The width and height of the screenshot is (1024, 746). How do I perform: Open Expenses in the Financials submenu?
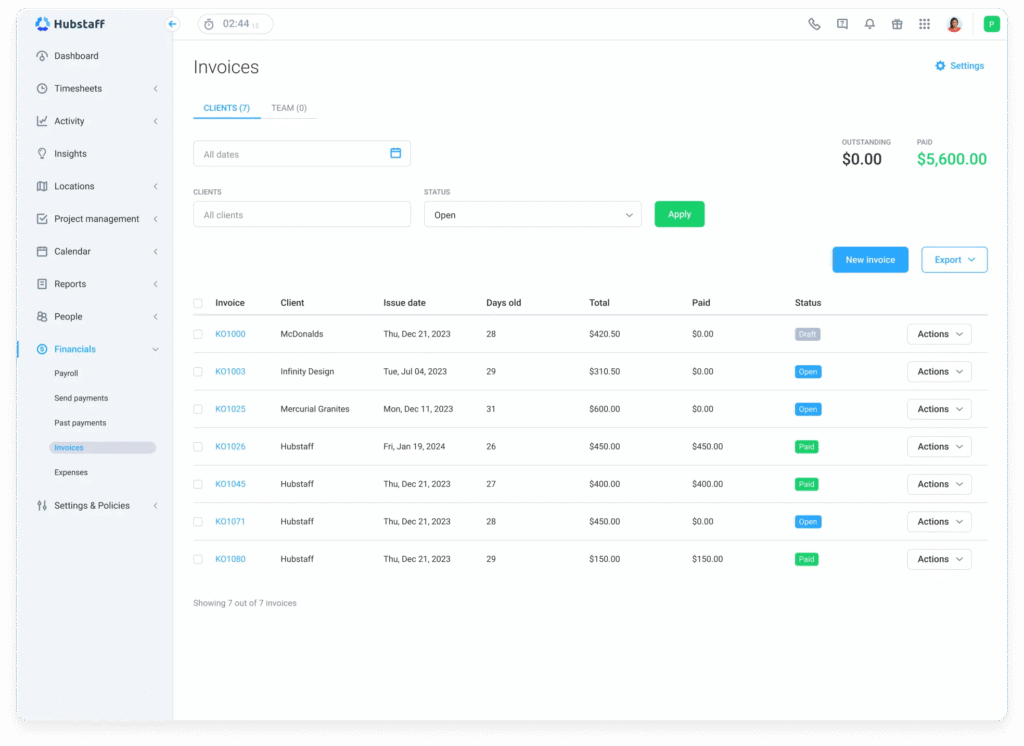click(x=71, y=472)
